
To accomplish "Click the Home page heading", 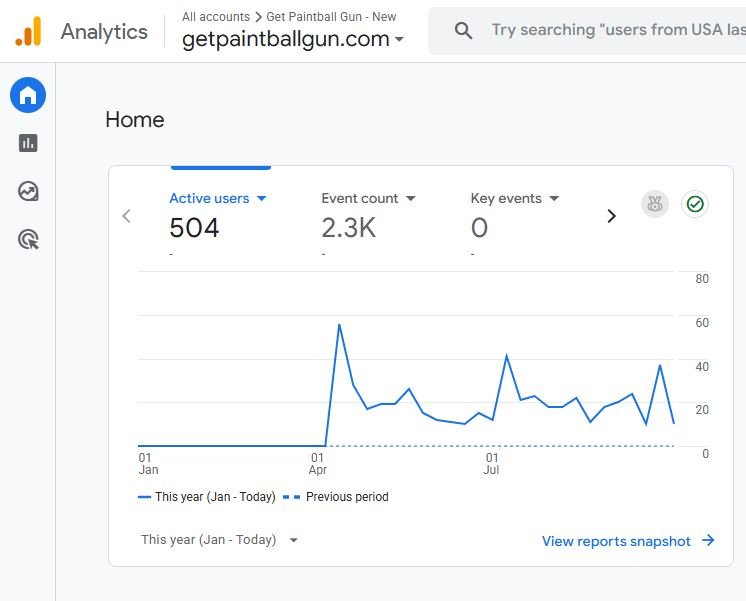I will point(135,119).
